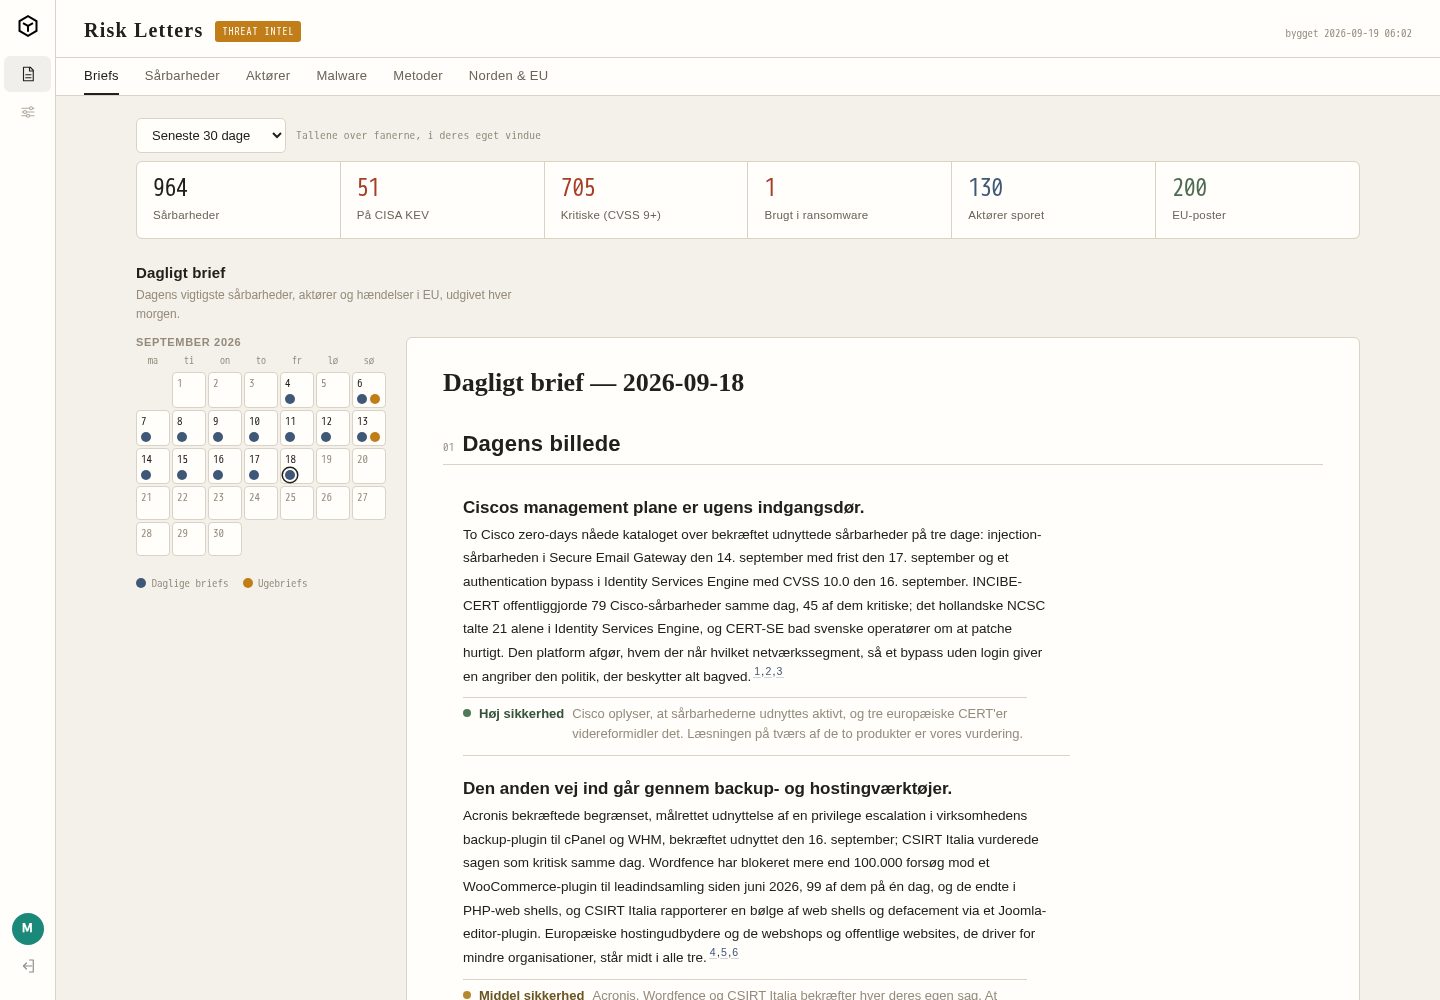1440x1000 pixels.
Task: Open the 130 Aktører sporet card
Action: pyautogui.click(x=1054, y=200)
